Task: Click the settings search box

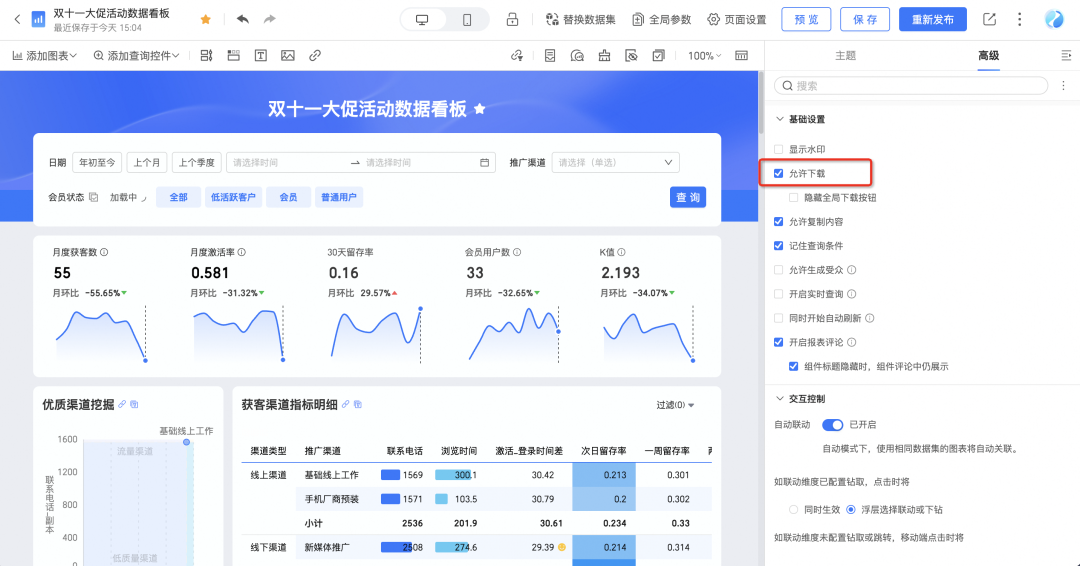Action: [911, 85]
